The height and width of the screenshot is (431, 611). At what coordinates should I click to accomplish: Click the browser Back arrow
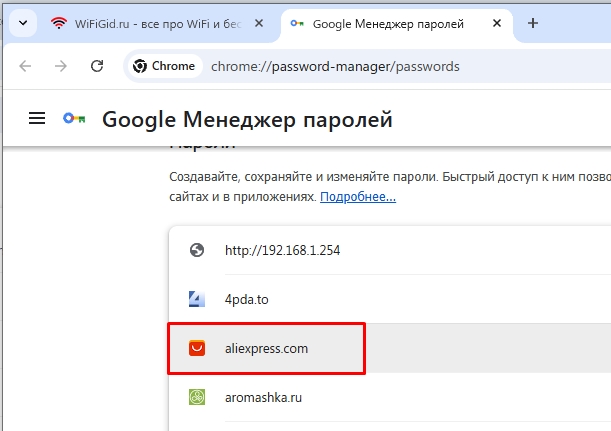tap(25, 66)
